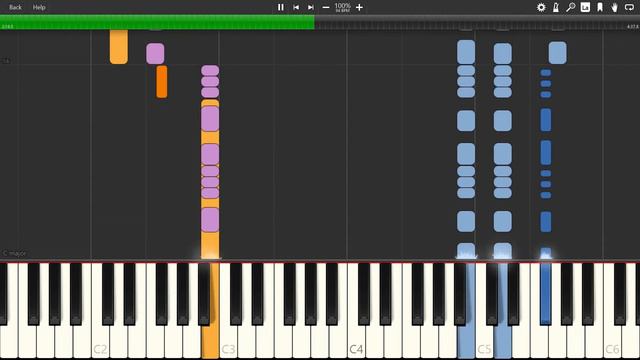
Task: Open the settings gear
Action: point(541,7)
